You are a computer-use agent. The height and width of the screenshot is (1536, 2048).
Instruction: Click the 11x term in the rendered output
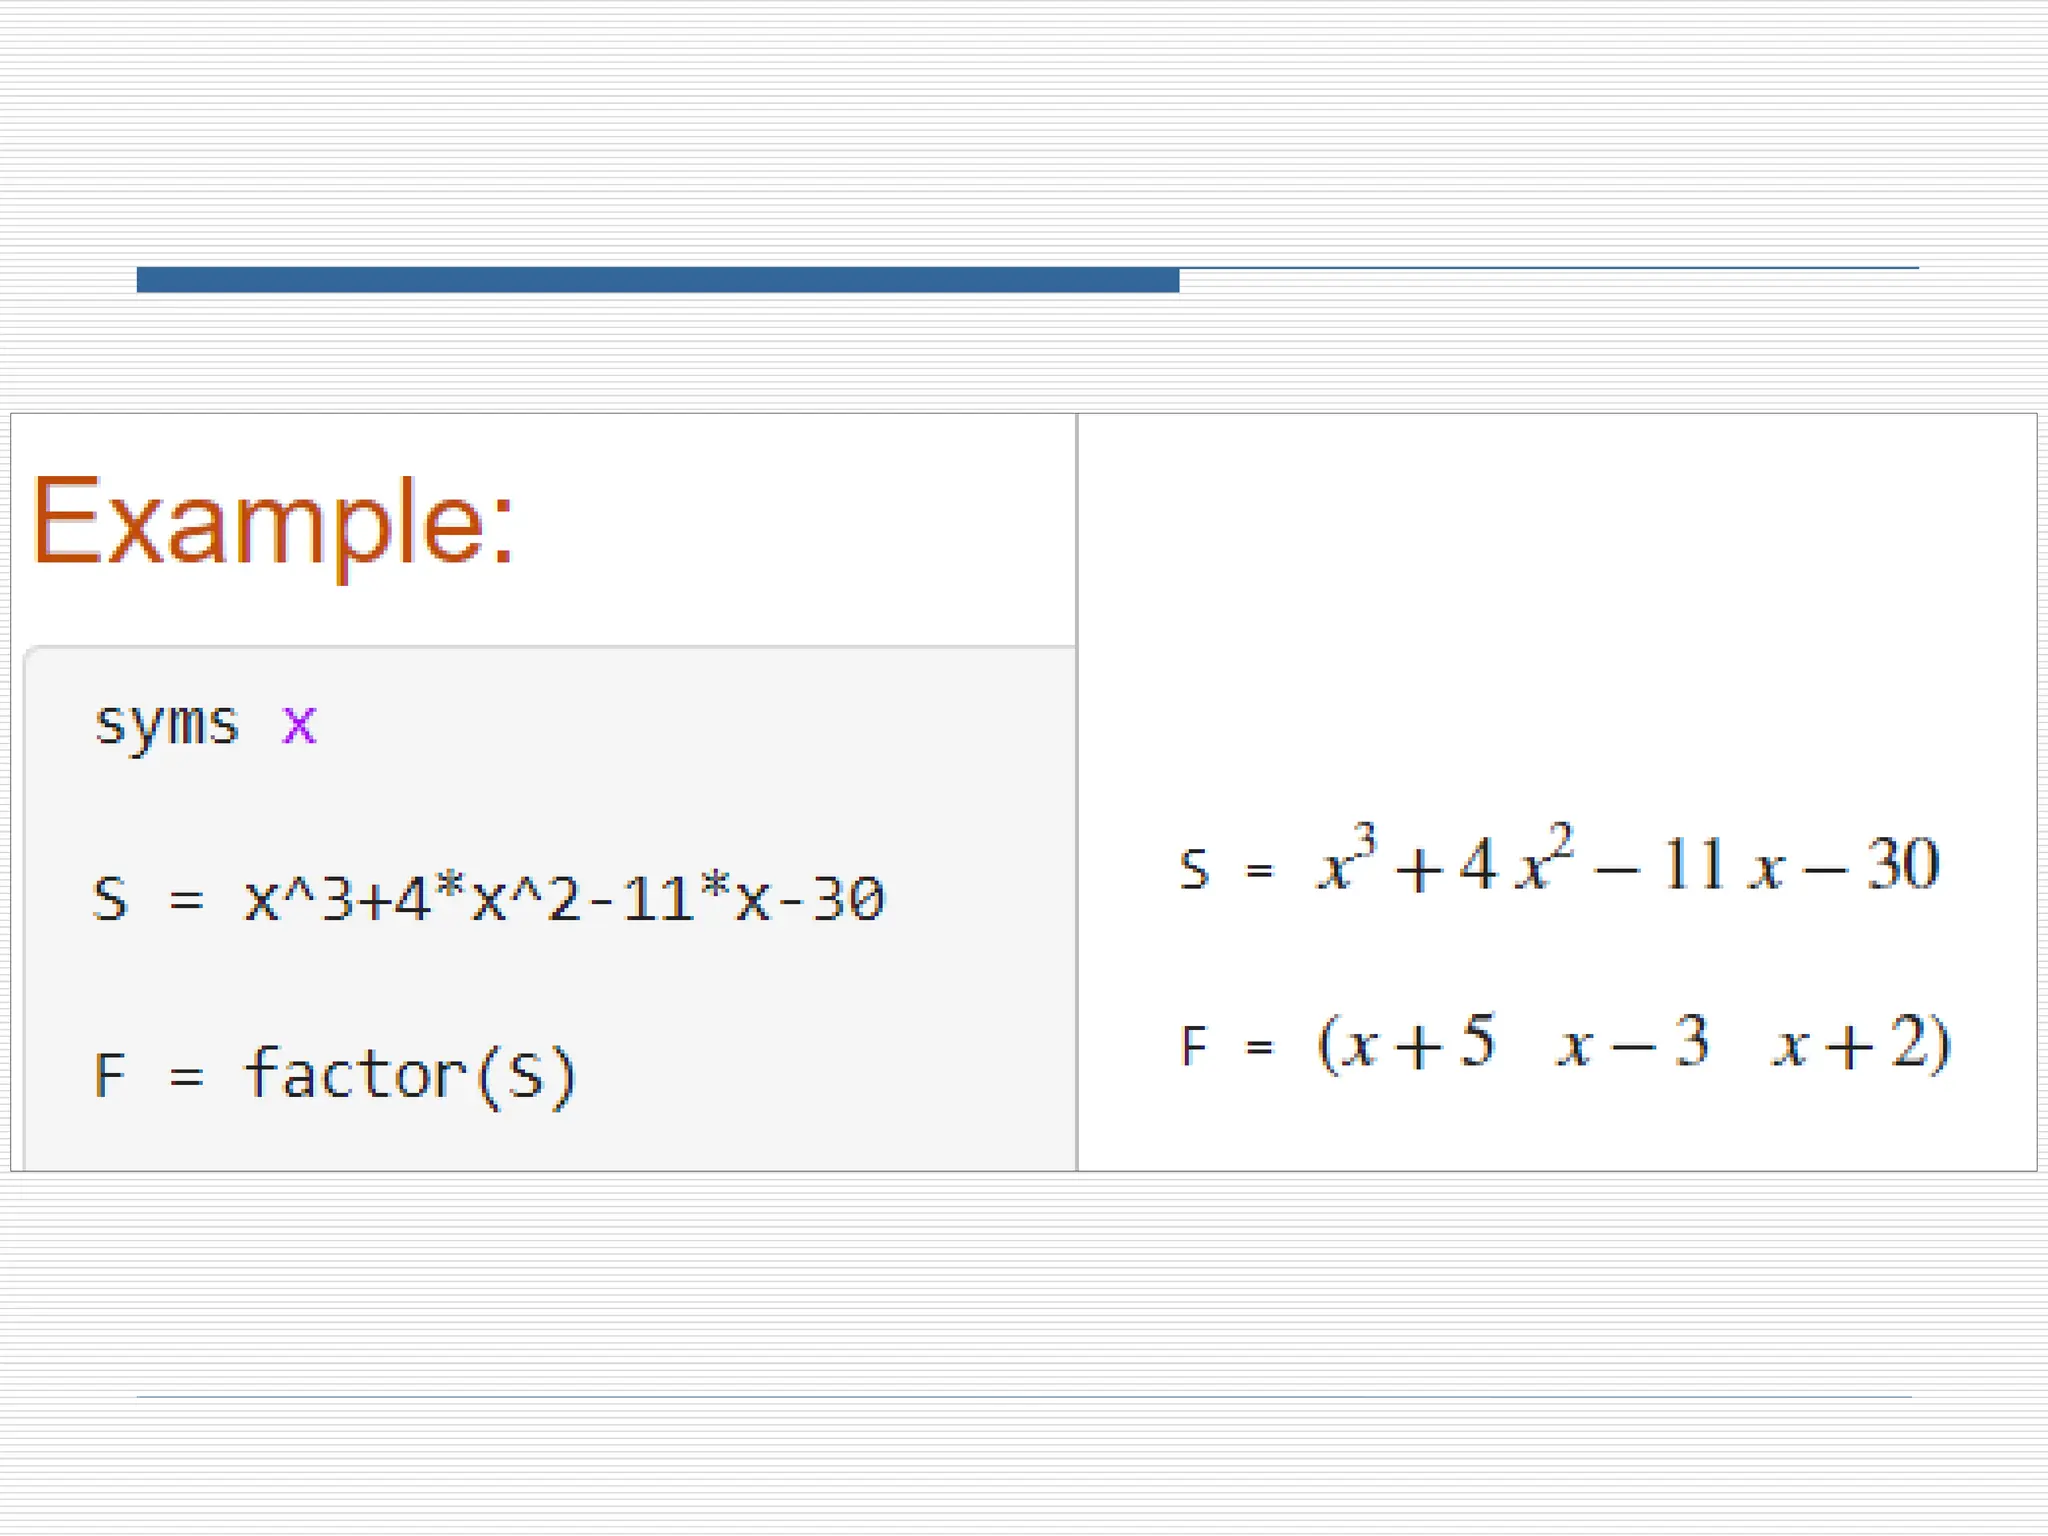click(1722, 865)
